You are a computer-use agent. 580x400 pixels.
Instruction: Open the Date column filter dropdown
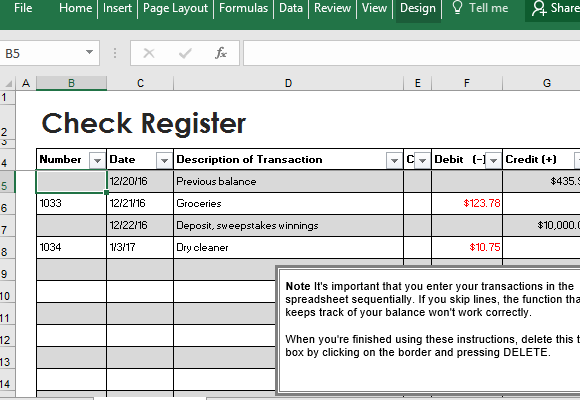point(164,160)
